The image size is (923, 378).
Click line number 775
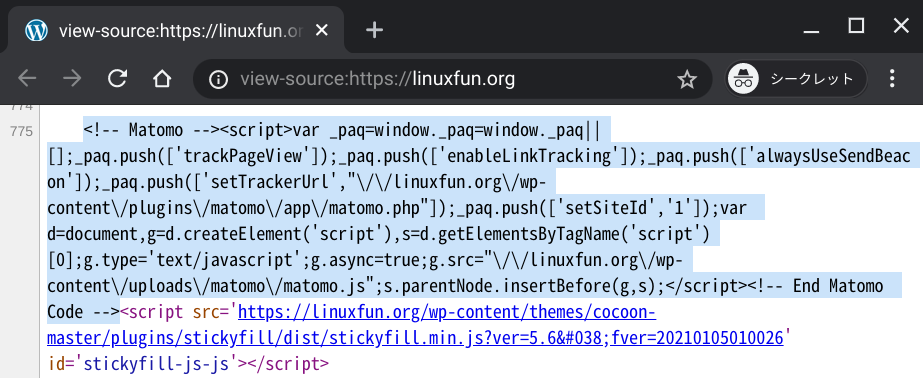[22, 131]
